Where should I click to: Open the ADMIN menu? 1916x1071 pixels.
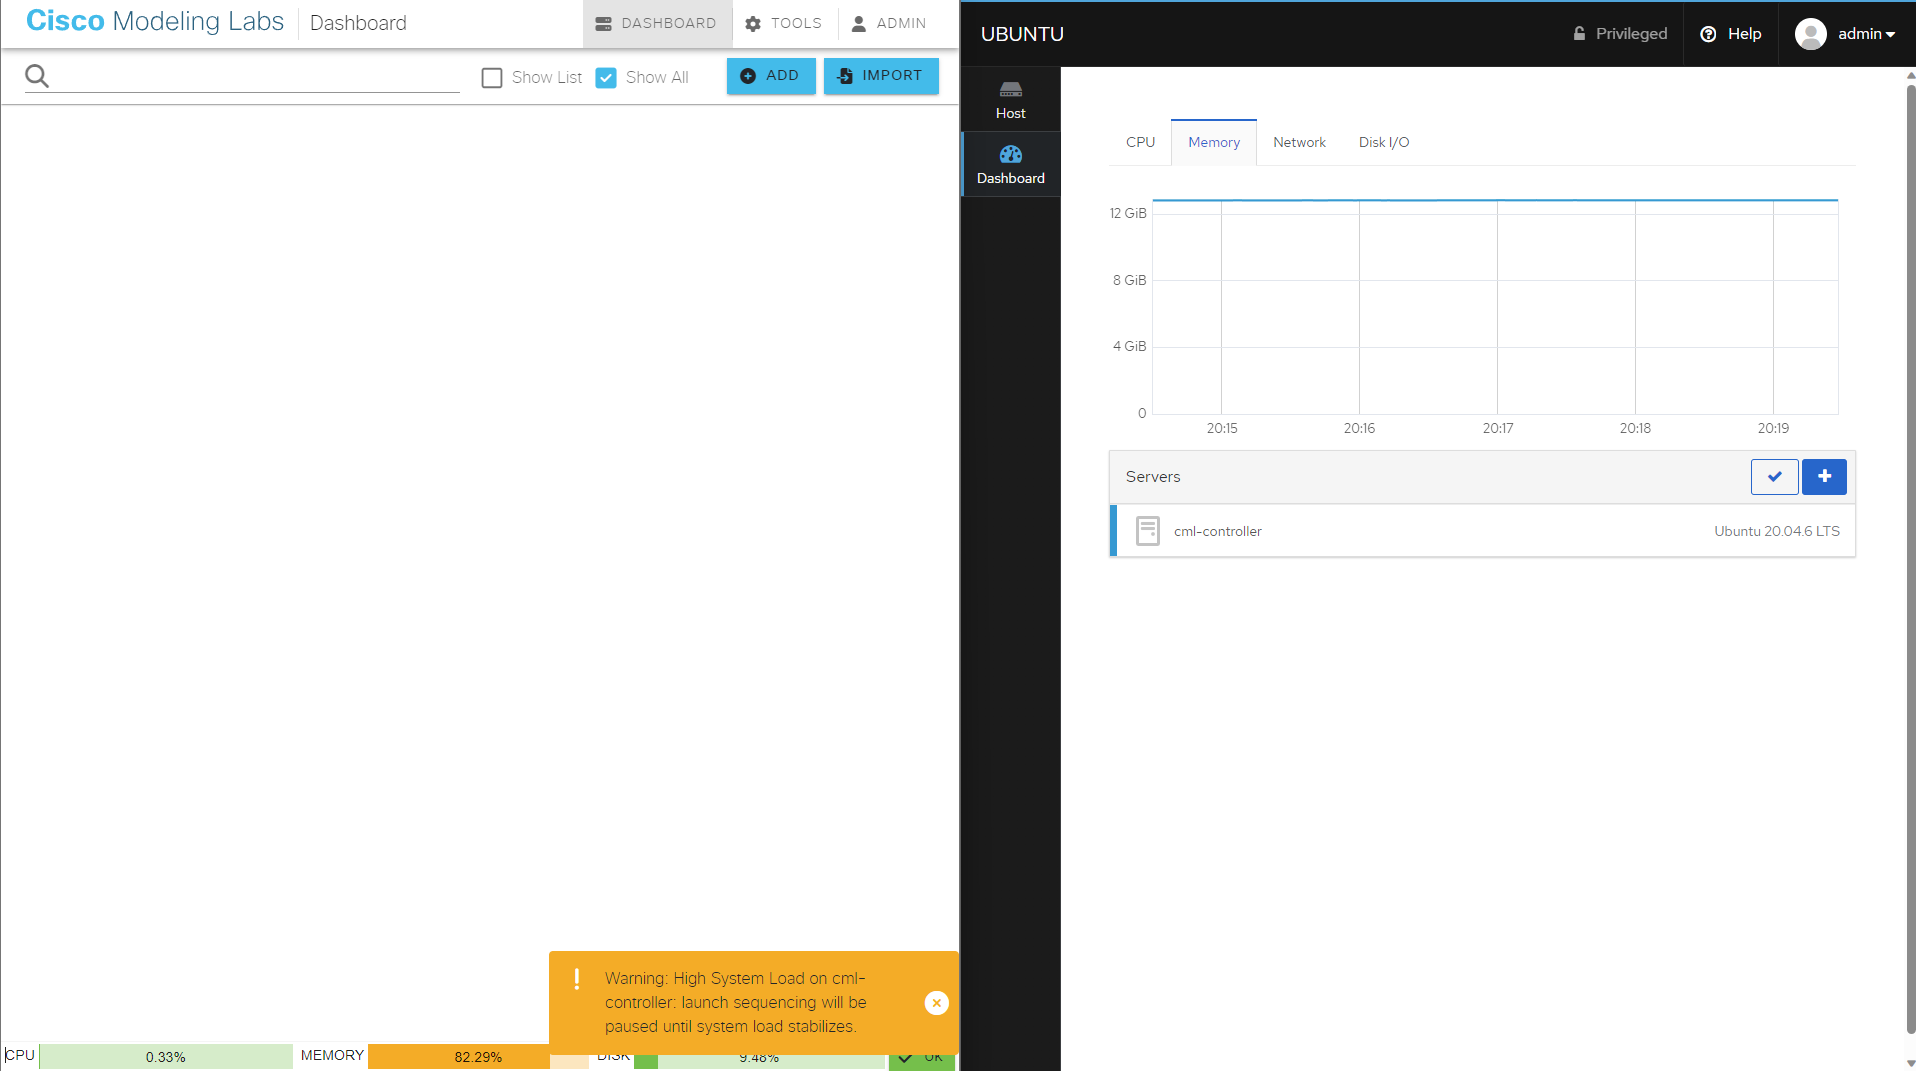coord(888,23)
